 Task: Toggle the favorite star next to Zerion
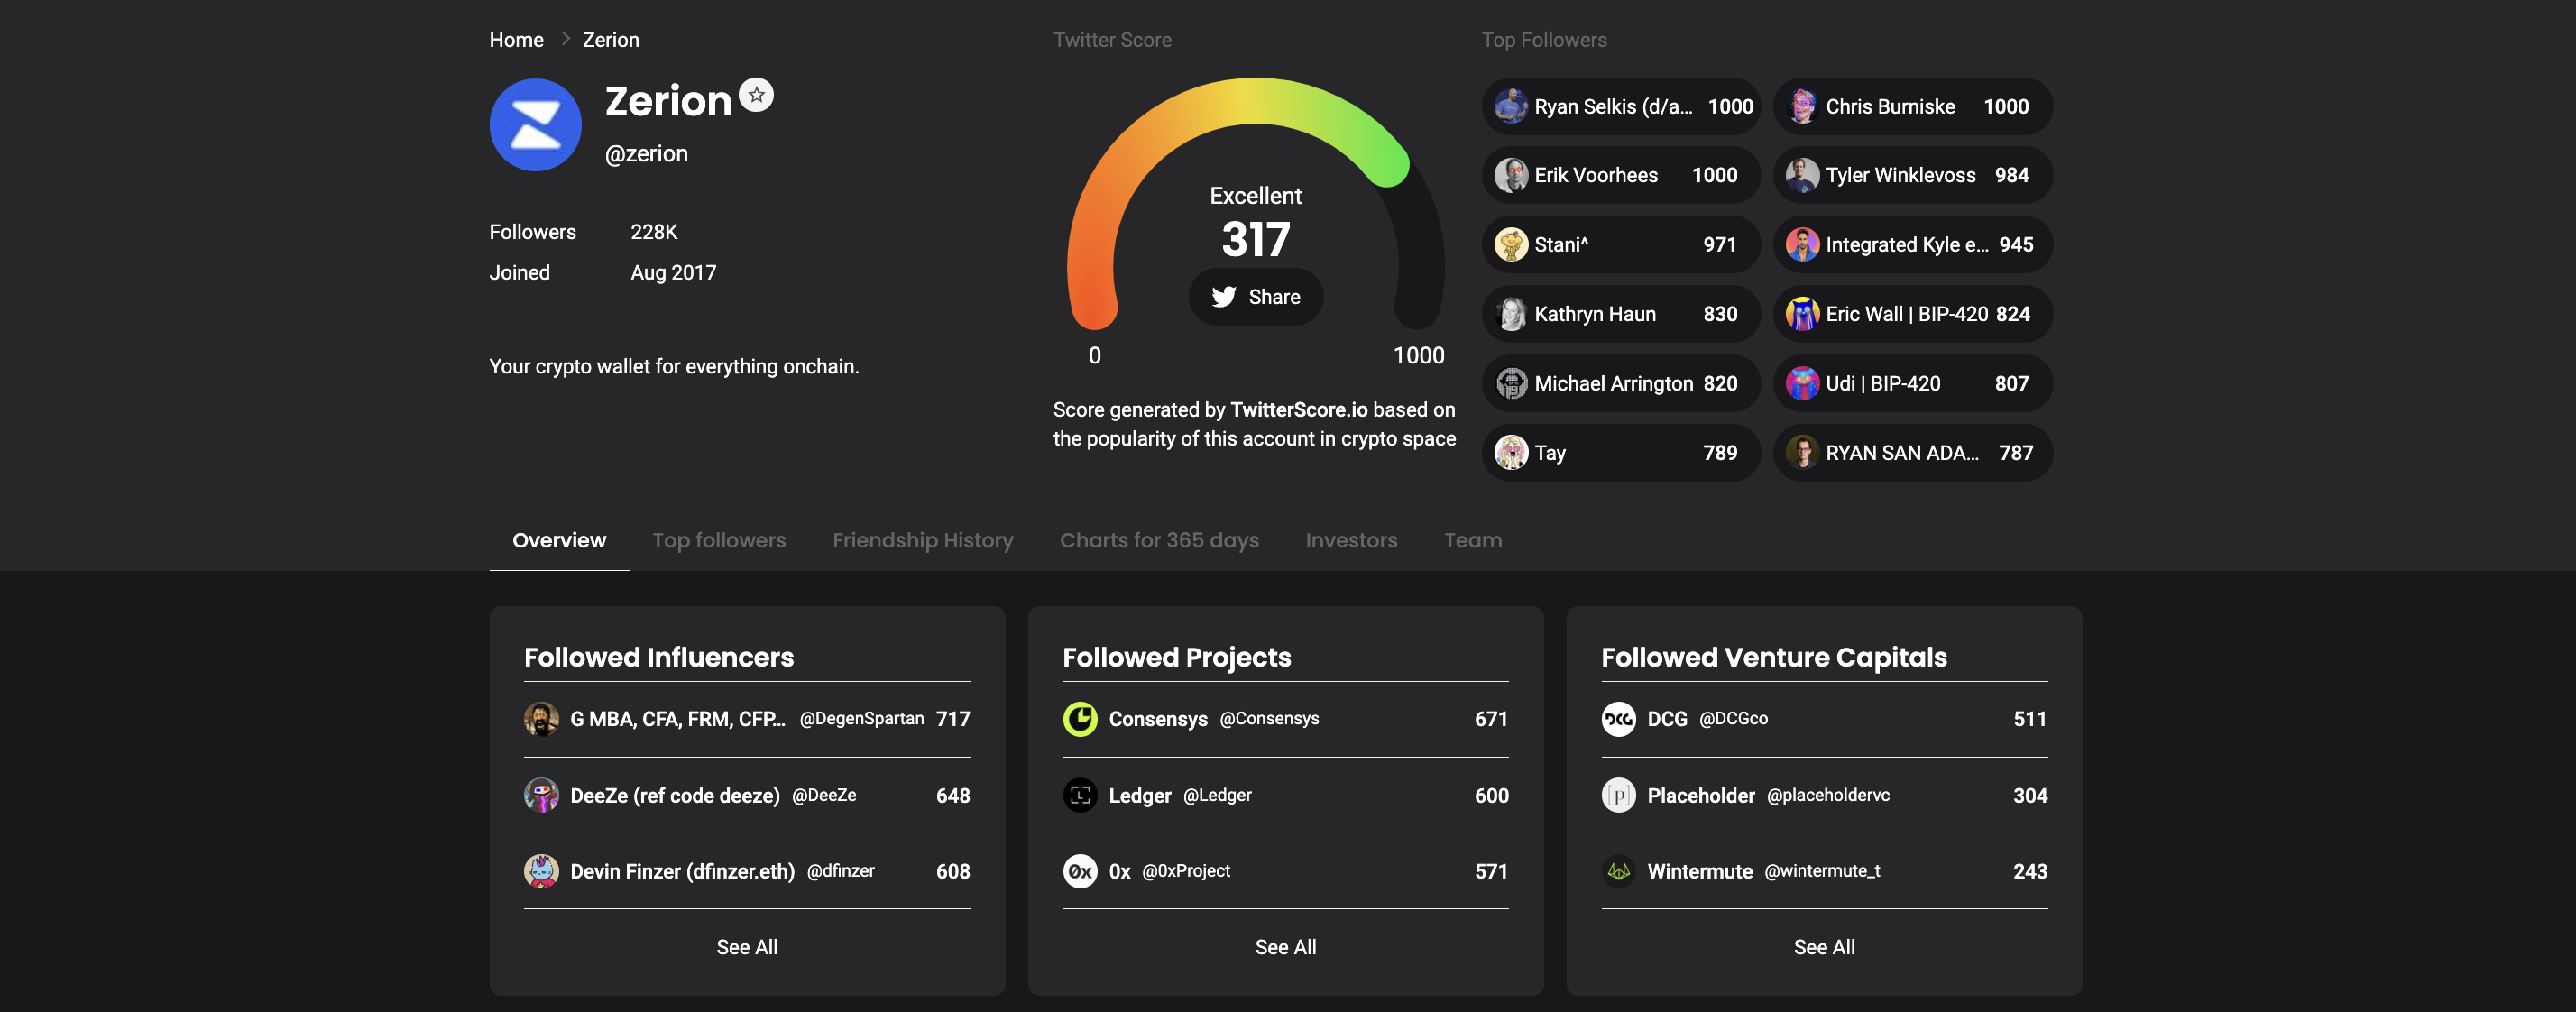tap(756, 95)
